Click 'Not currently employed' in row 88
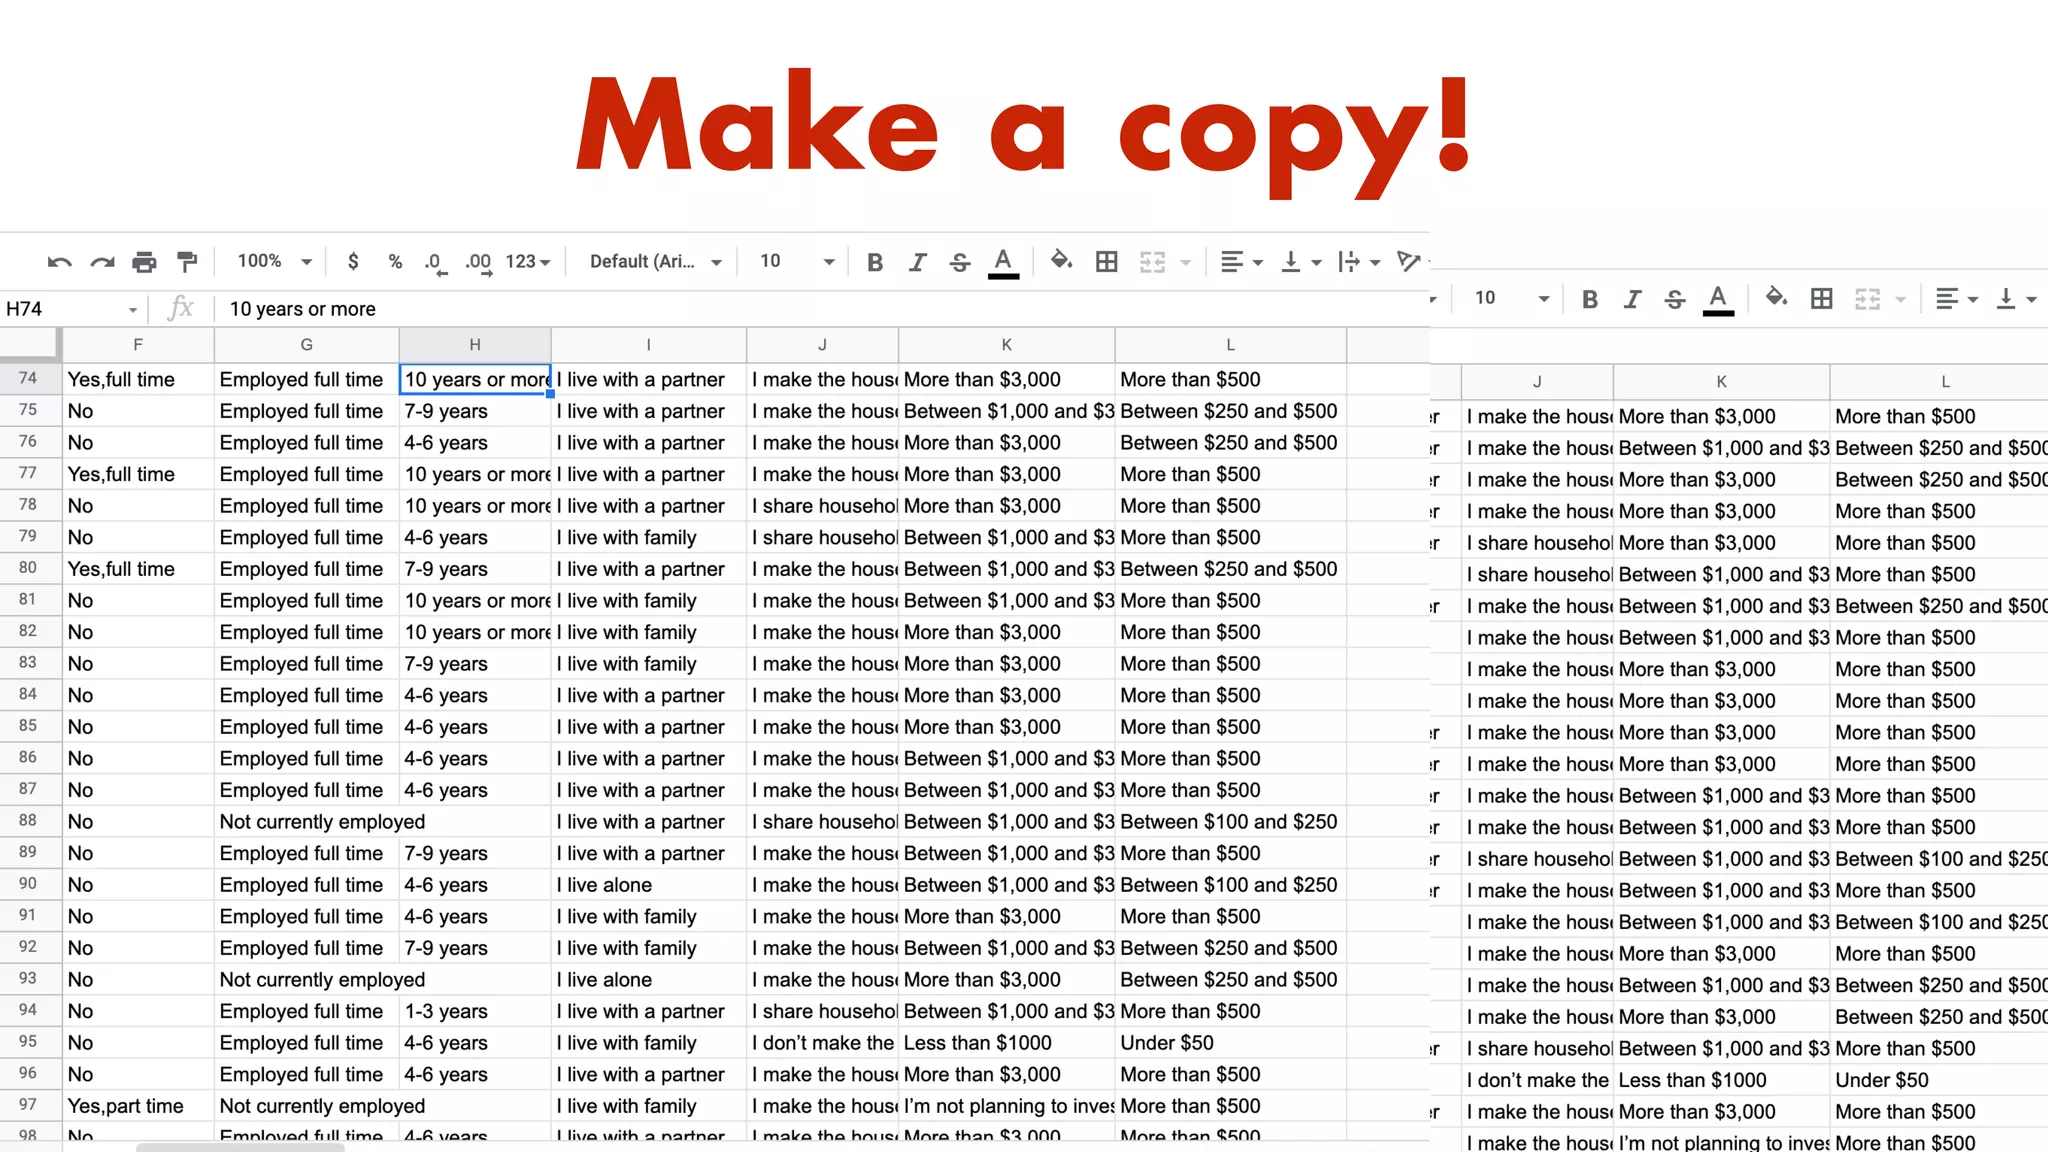Screen dimensions: 2048x1152 tap(322, 822)
